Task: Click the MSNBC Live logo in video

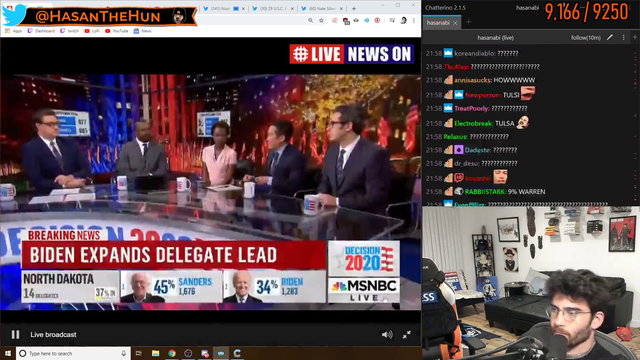Action: (364, 290)
